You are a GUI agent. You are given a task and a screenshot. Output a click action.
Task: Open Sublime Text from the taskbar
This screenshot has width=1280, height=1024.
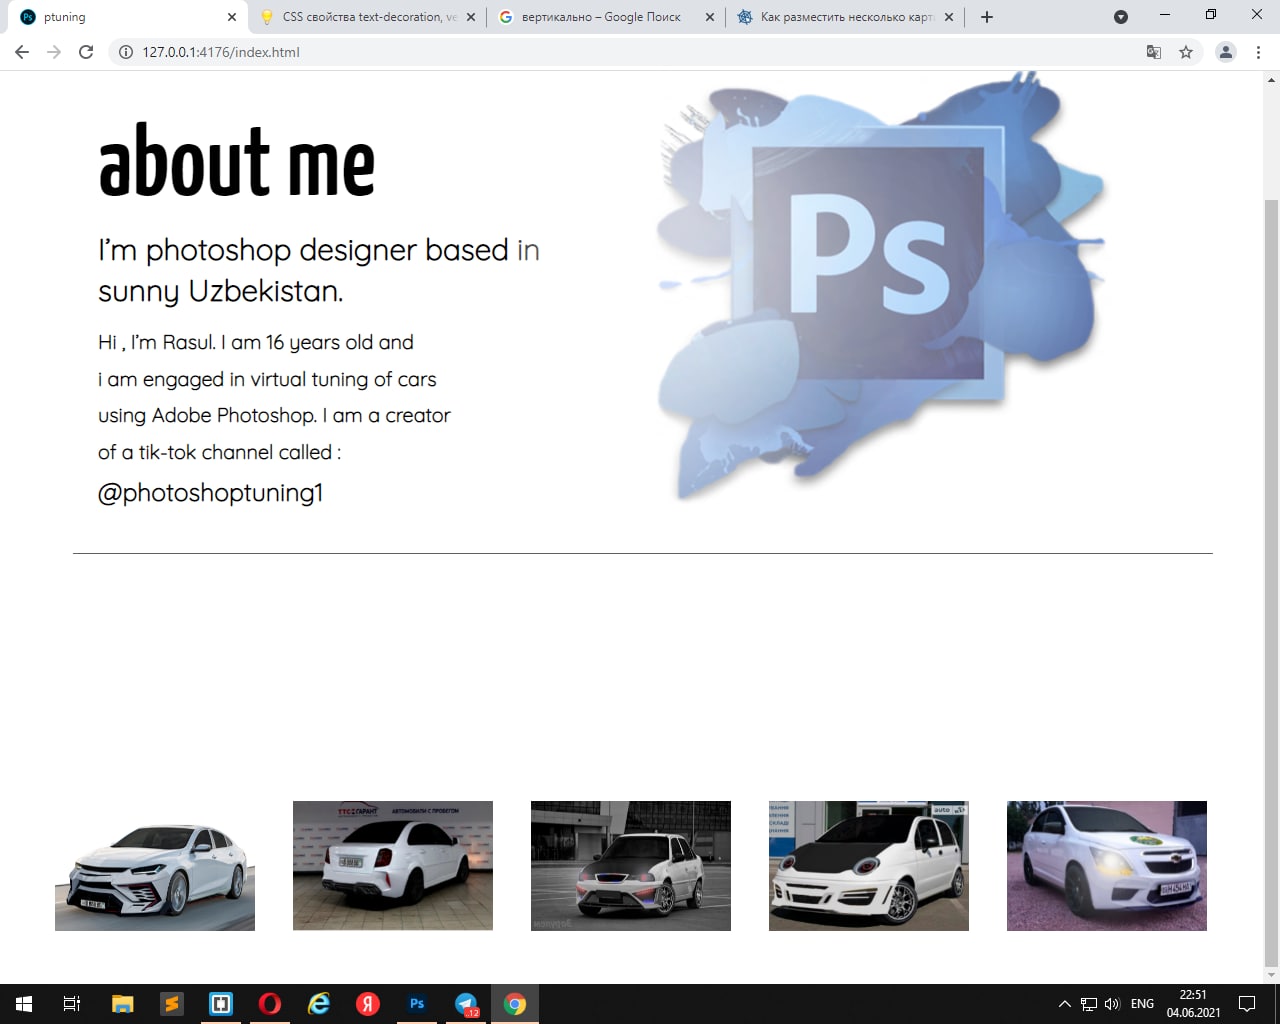(x=172, y=1004)
